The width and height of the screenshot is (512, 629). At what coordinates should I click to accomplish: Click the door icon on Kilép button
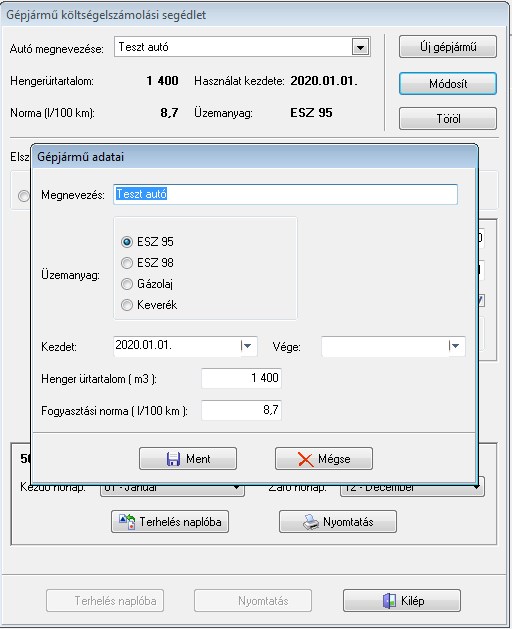pyautogui.click(x=389, y=601)
